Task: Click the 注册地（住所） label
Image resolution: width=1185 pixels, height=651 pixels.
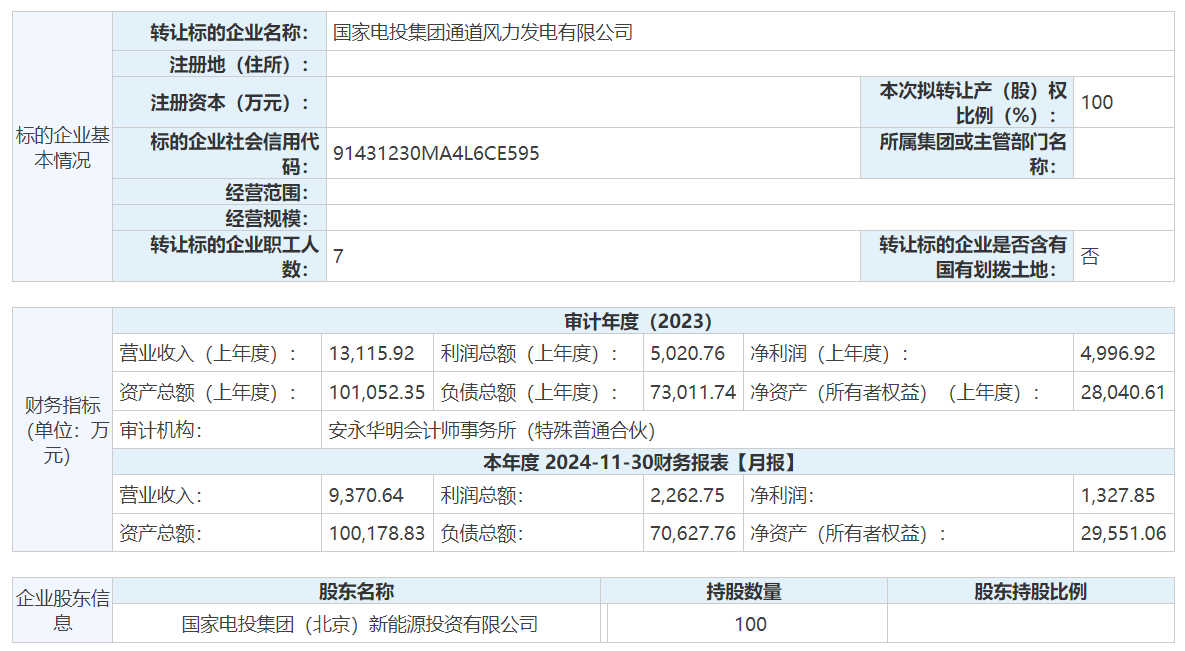Action: tap(239, 64)
